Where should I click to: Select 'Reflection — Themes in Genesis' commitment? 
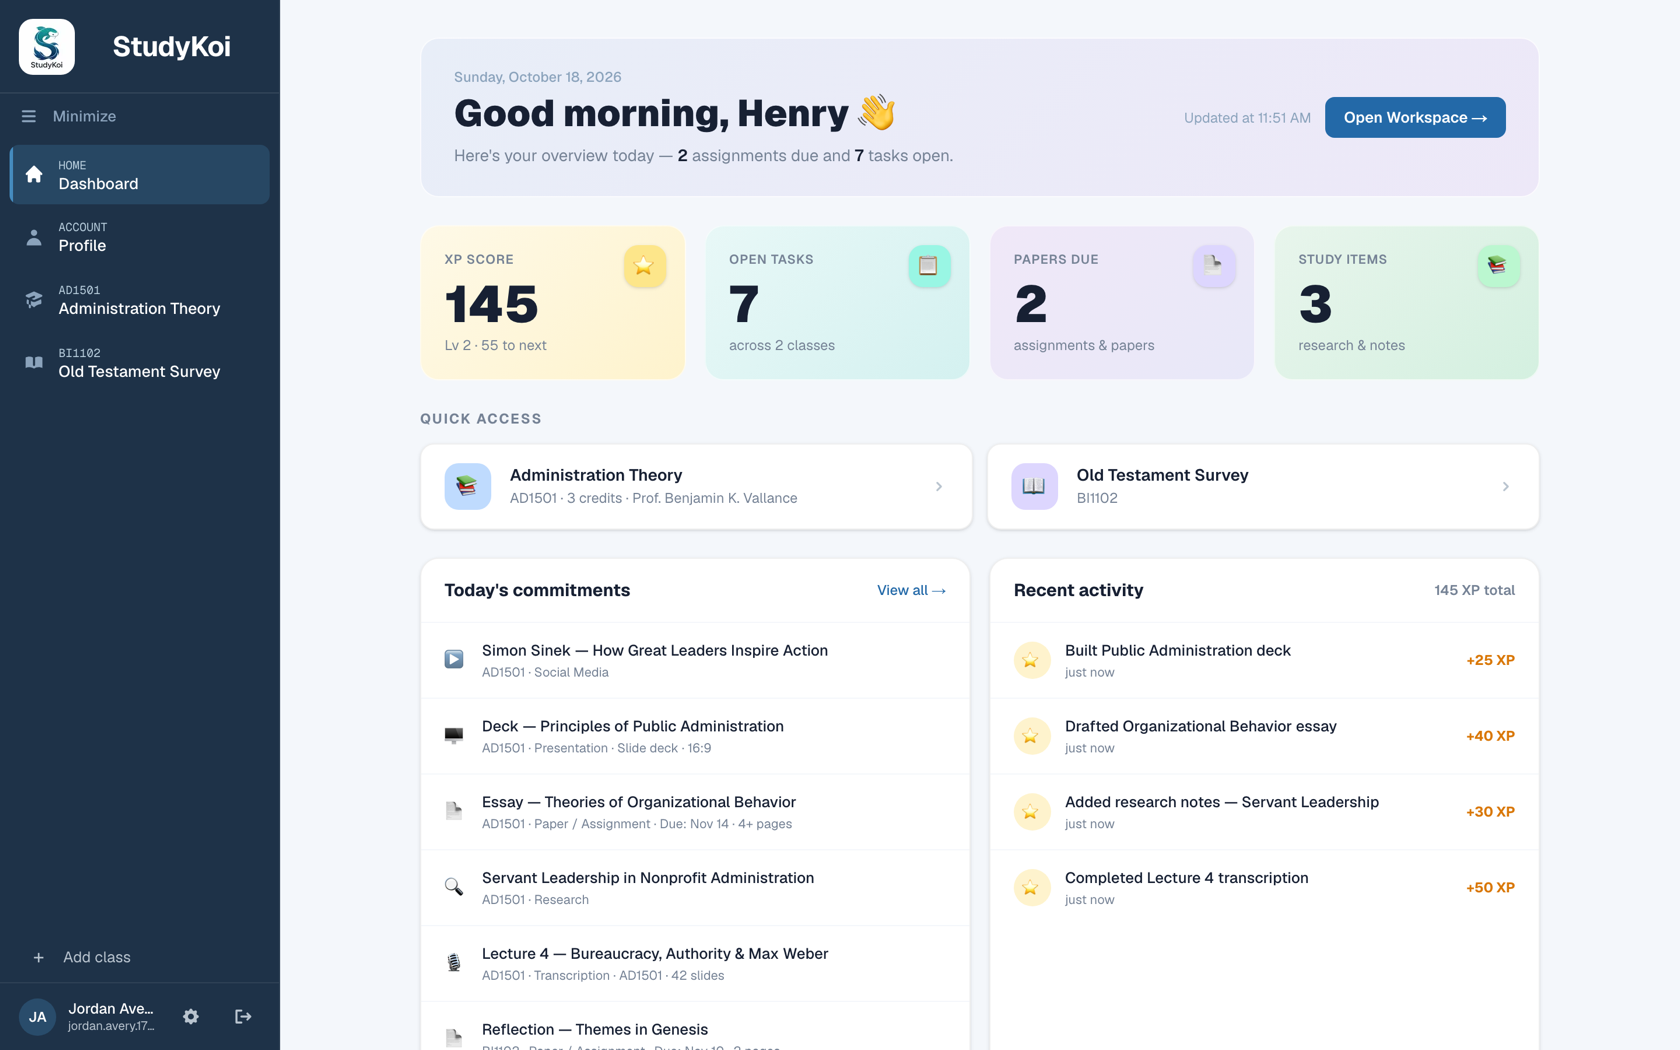click(695, 1027)
